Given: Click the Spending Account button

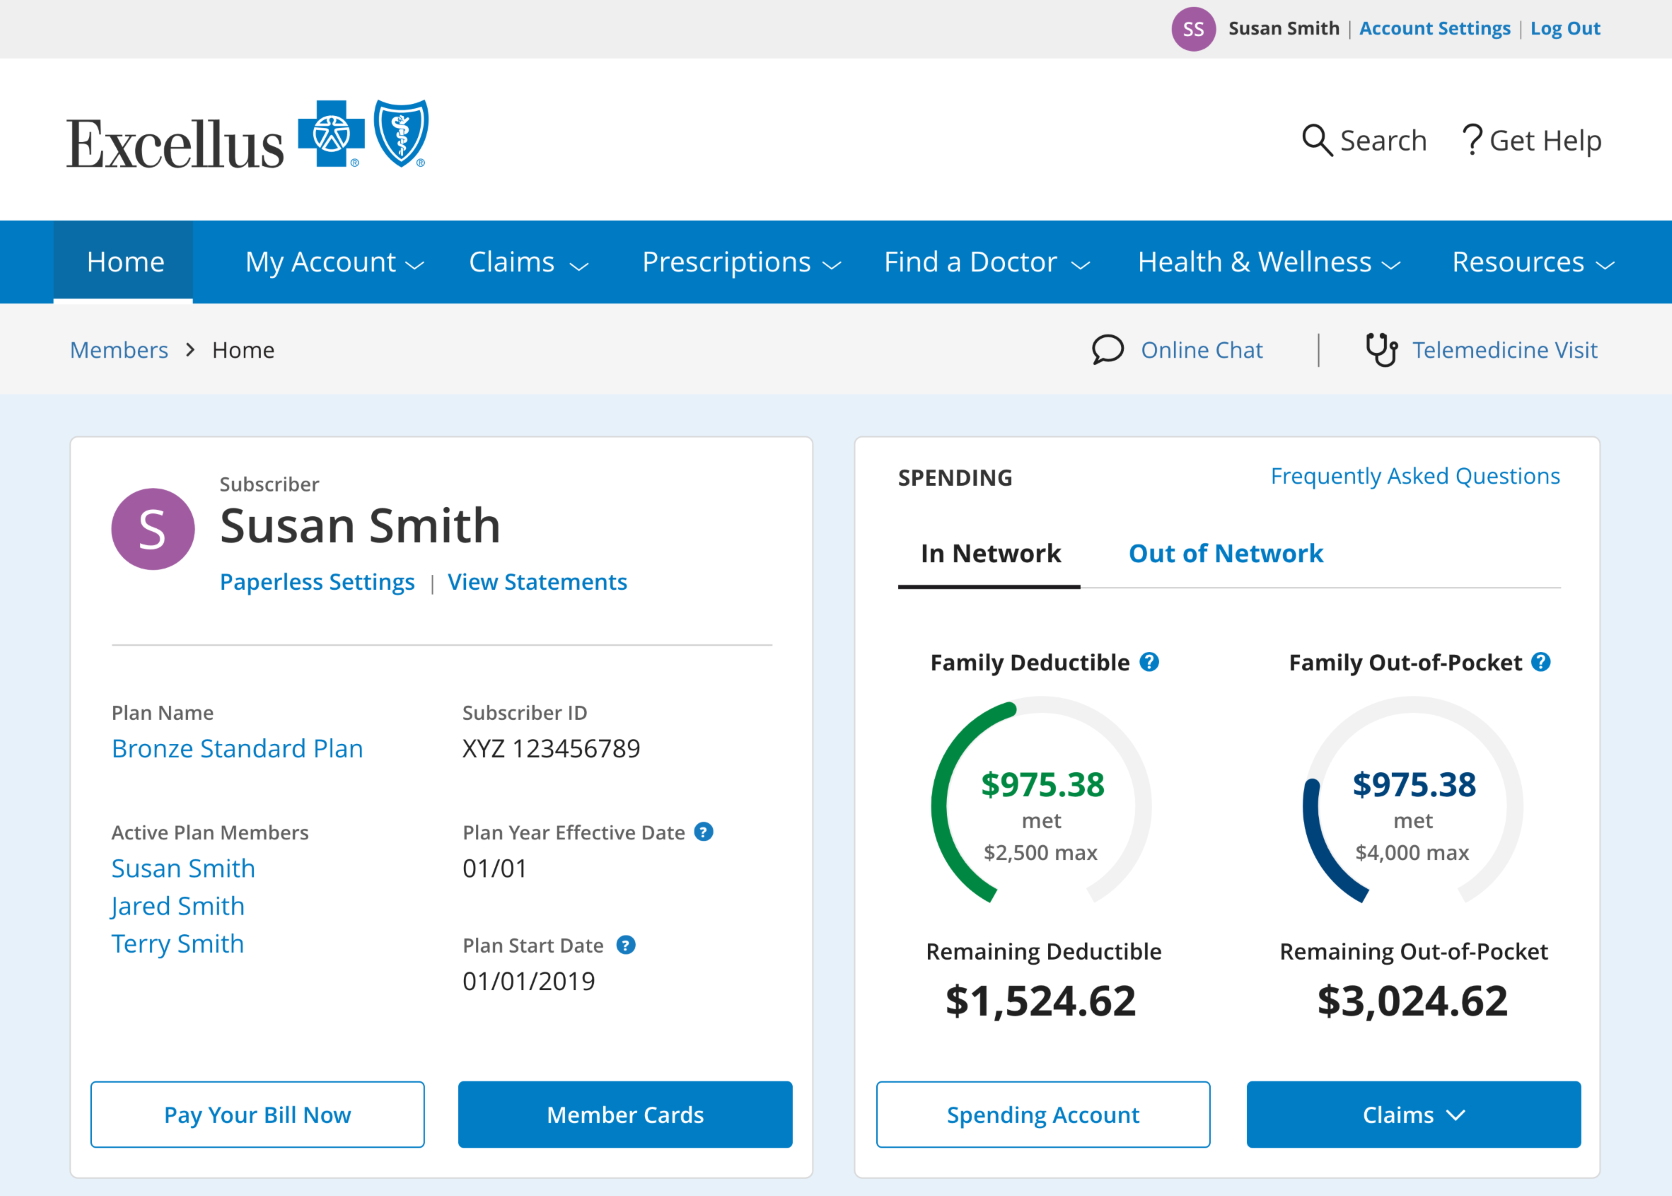Looking at the screenshot, I should (x=1043, y=1114).
